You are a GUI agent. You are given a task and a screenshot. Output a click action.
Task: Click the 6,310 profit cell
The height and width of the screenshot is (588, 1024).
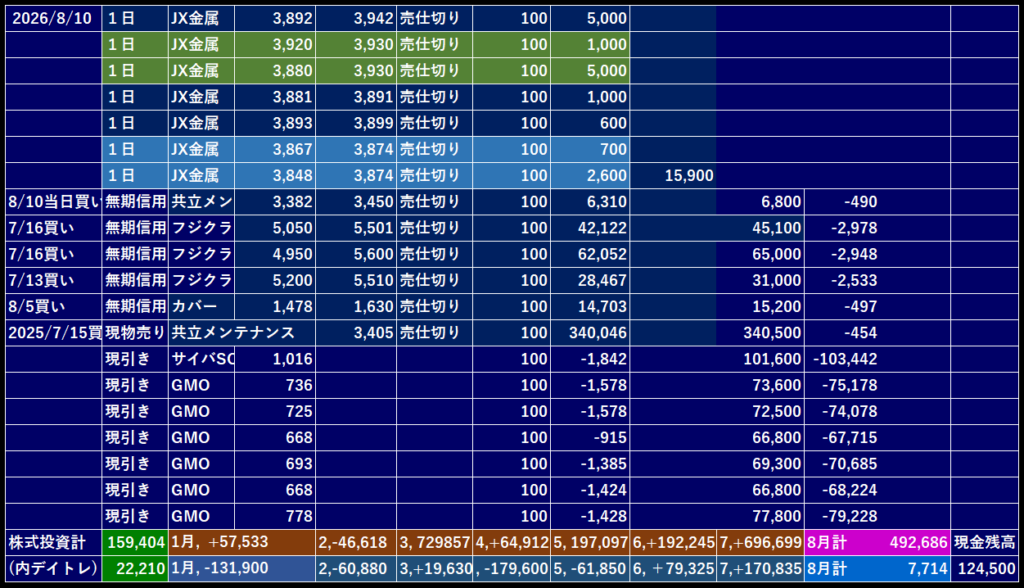[590, 202]
